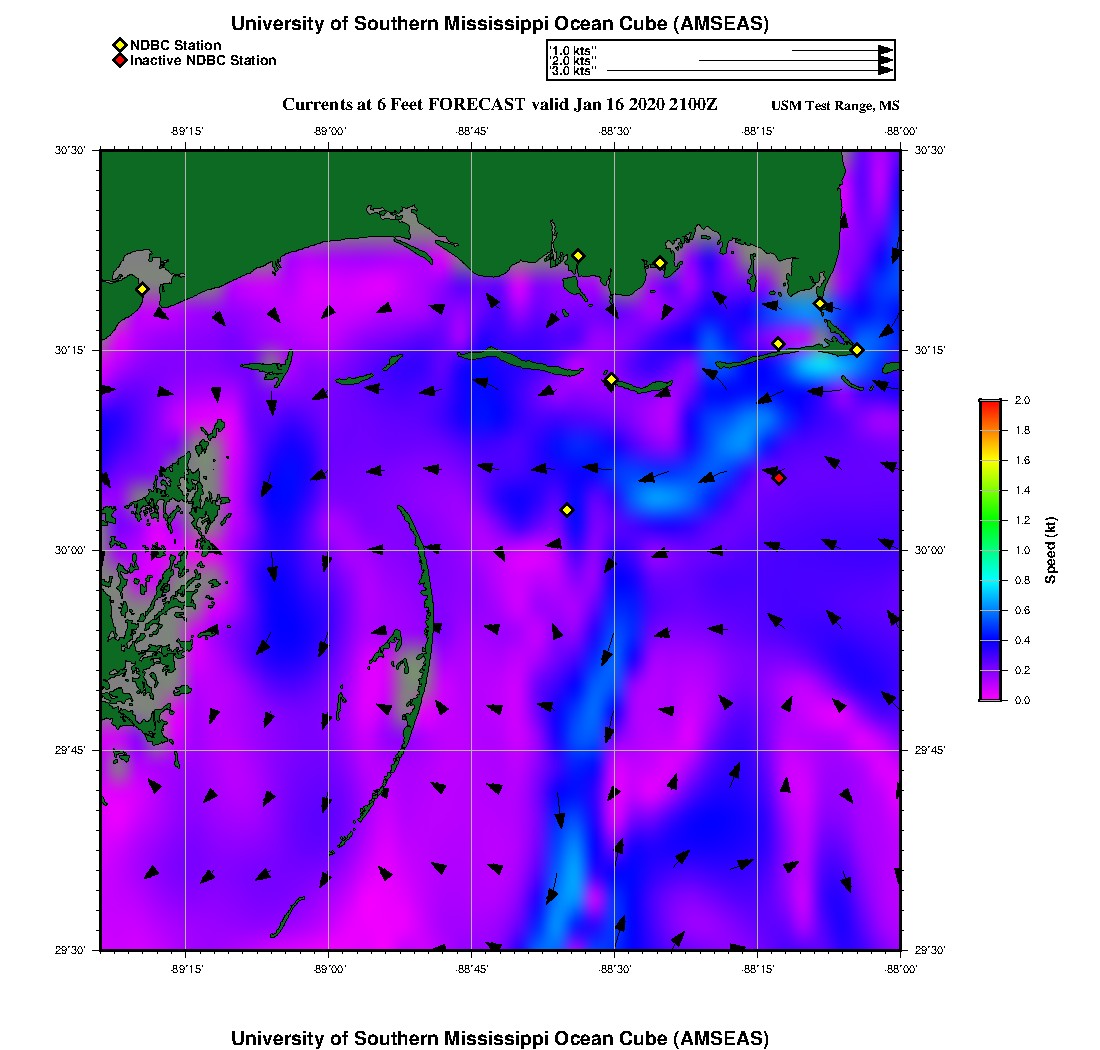
Task: Click the "USM Test Range, MS" label
Action: (835, 106)
